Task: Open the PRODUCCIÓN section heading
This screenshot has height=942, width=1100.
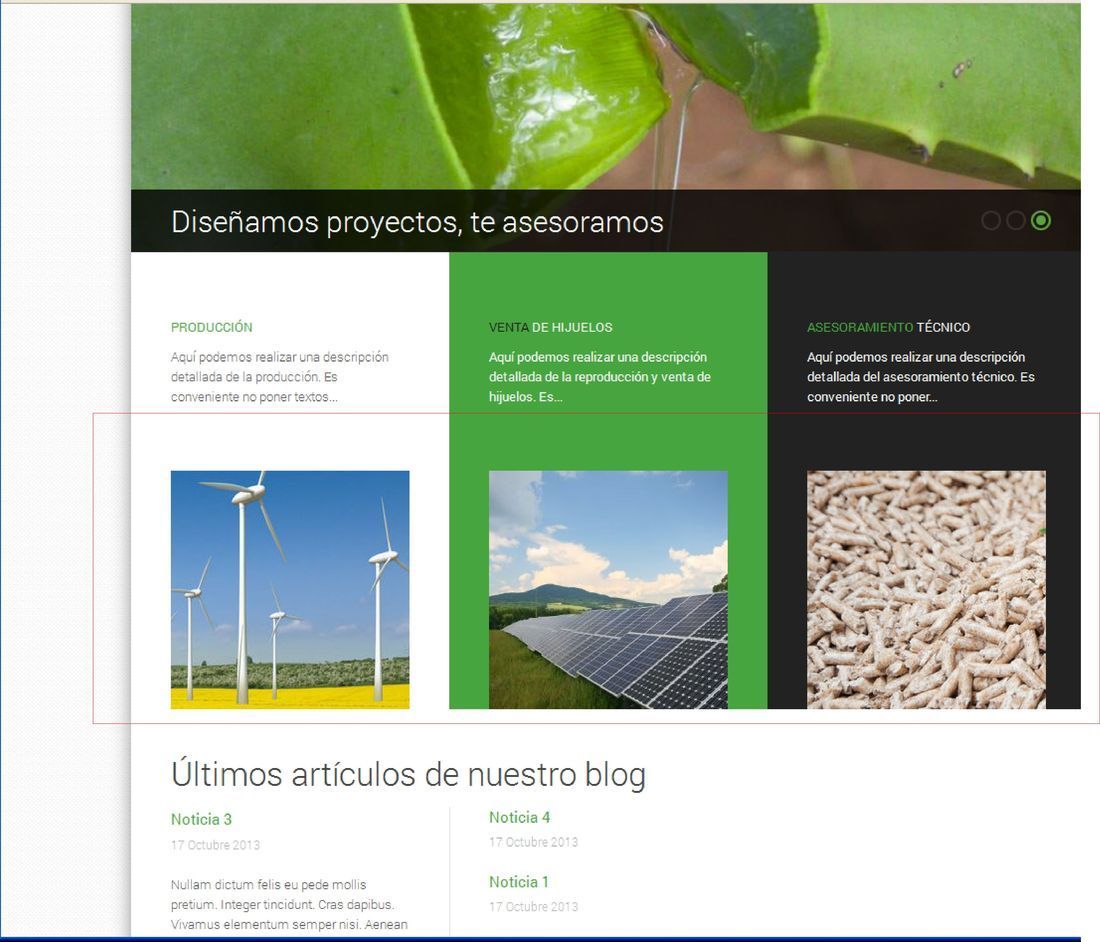Action: pos(212,327)
